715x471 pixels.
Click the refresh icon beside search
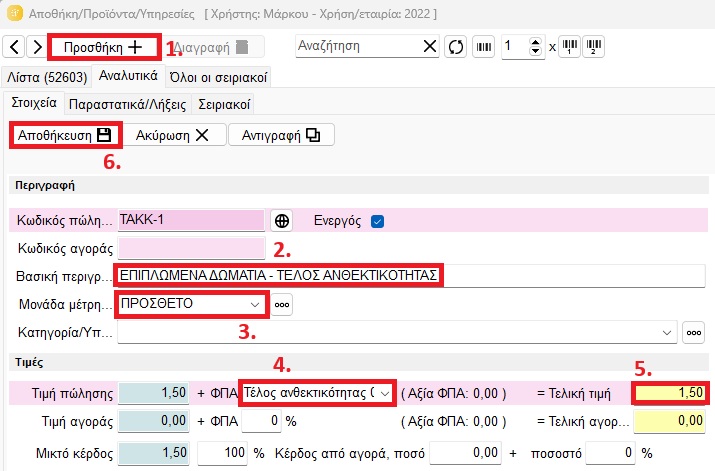pos(456,47)
